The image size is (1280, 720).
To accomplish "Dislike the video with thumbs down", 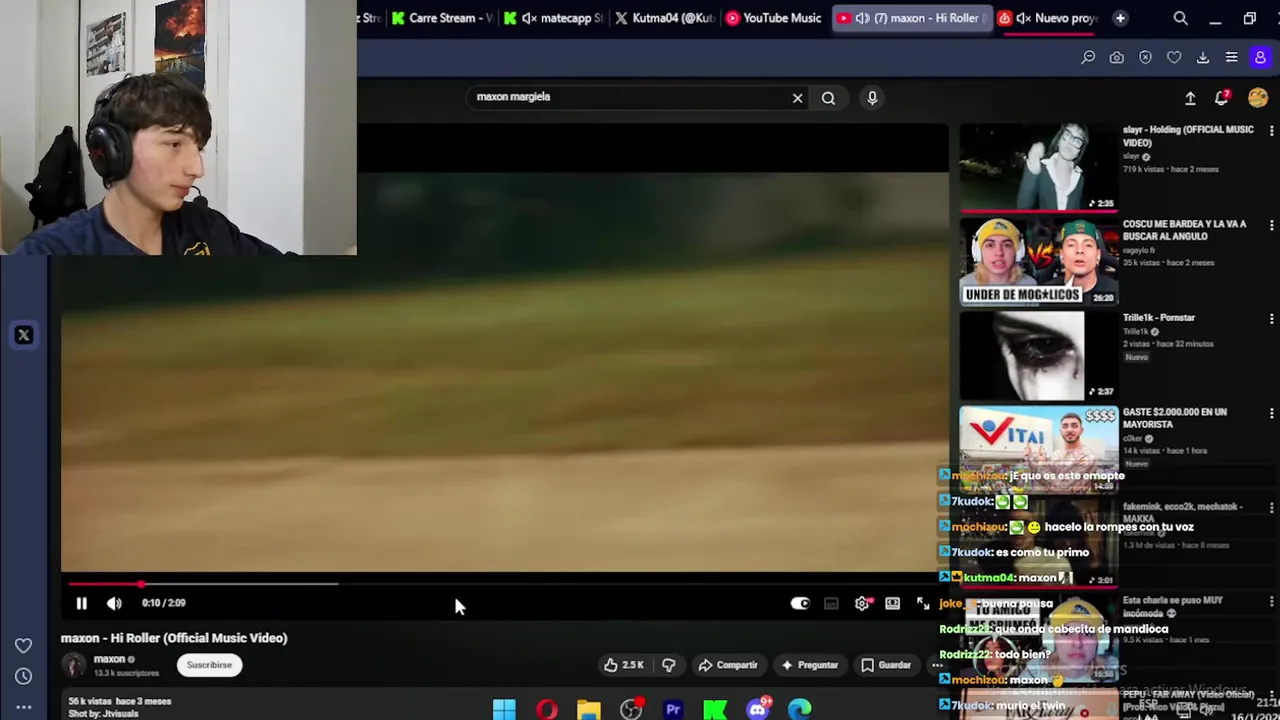I will click(669, 665).
